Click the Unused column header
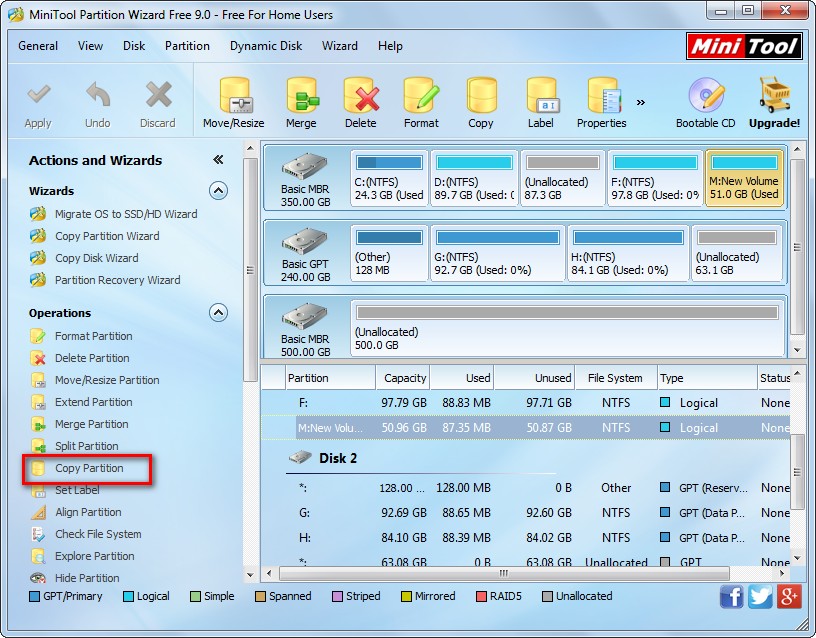The image size is (816, 638). pyautogui.click(x=534, y=378)
